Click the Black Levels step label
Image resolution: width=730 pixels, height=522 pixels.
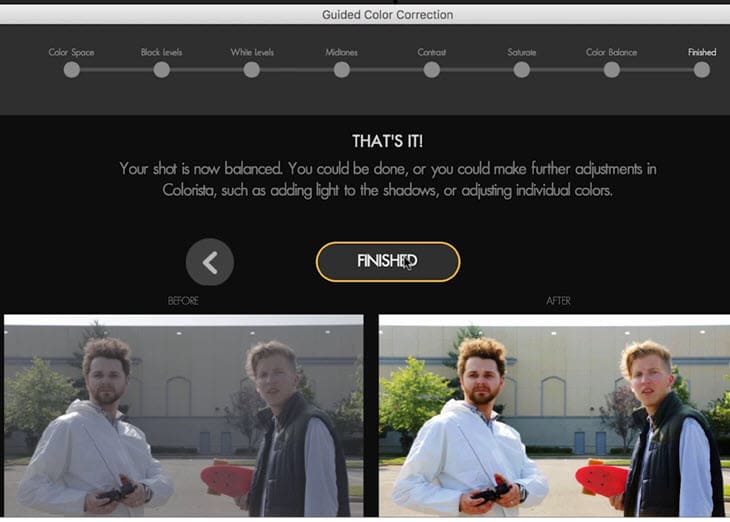[x=161, y=52]
